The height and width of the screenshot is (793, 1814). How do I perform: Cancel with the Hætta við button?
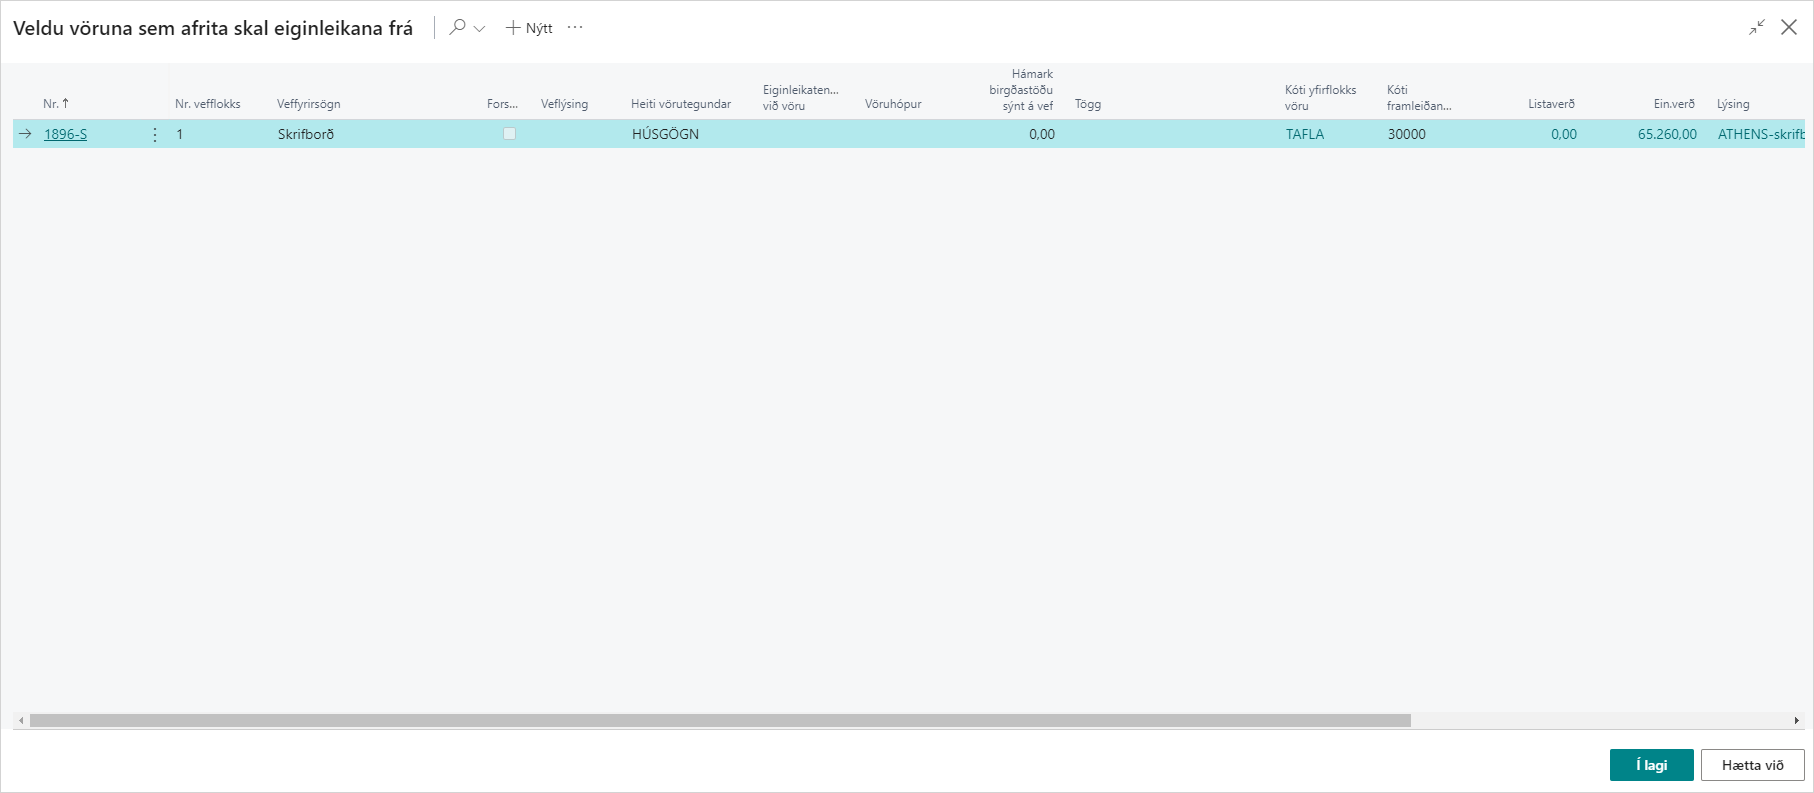(1752, 765)
